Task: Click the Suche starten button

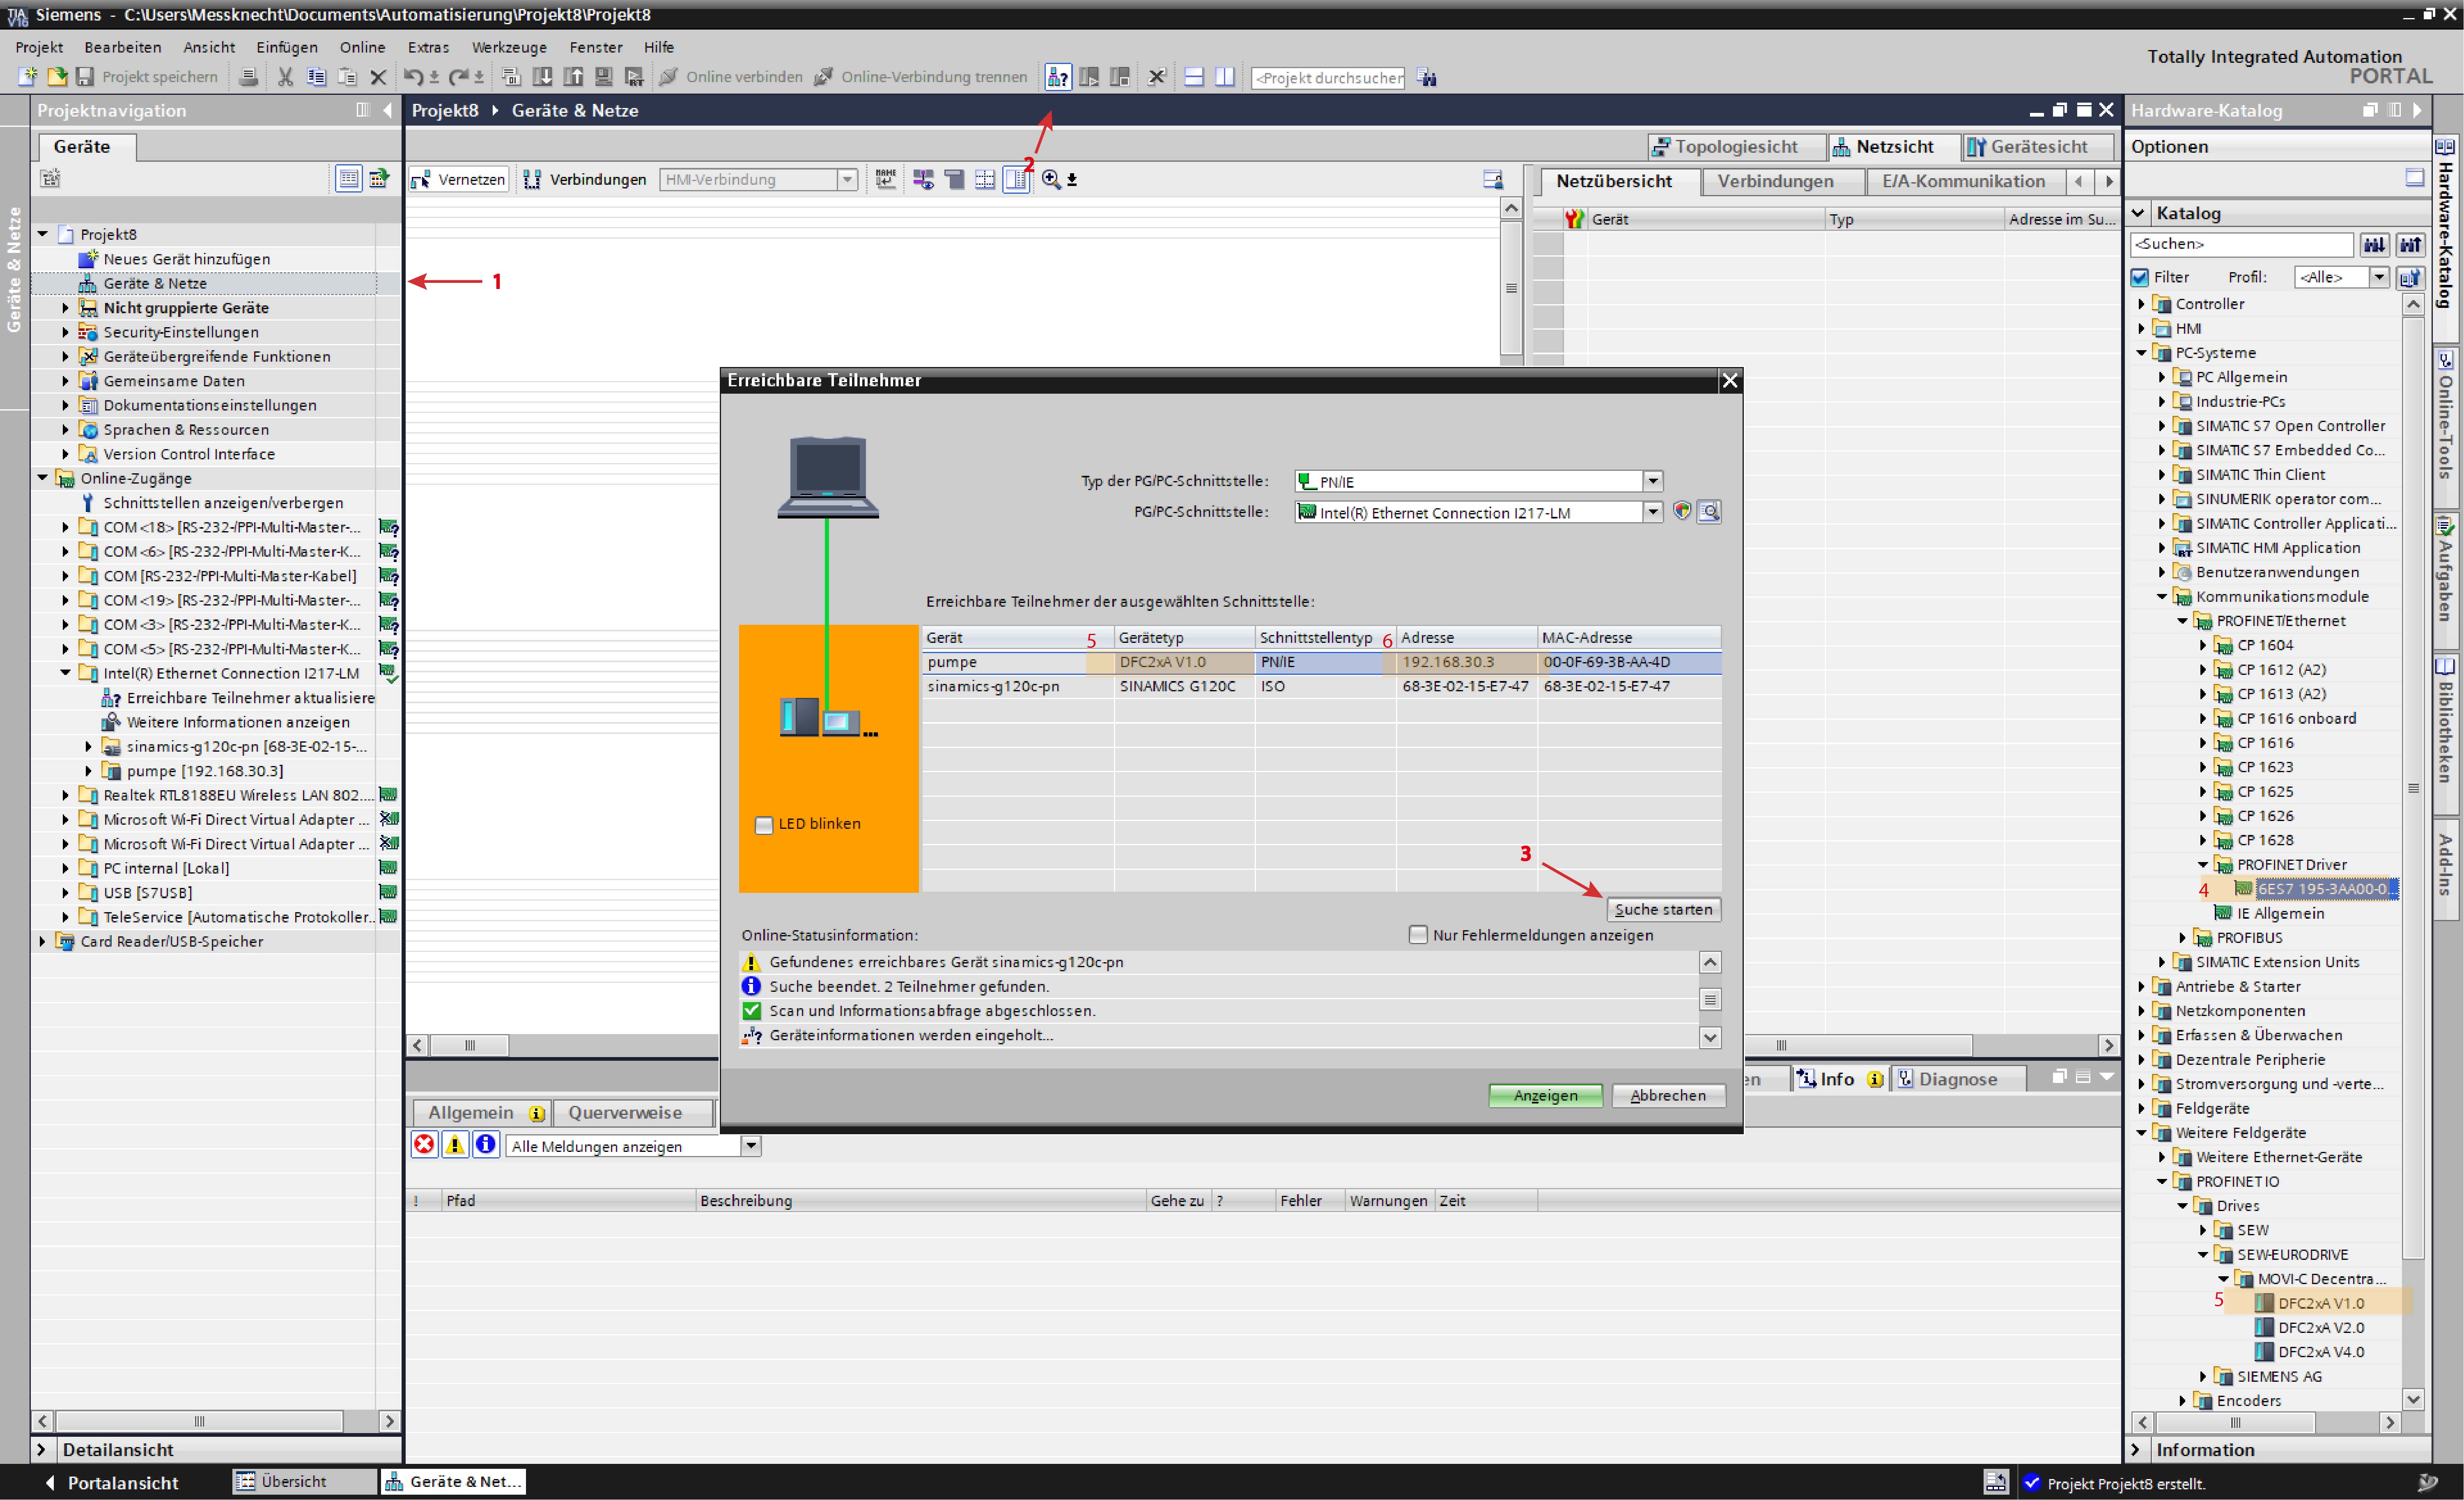Action: pyautogui.click(x=1661, y=908)
